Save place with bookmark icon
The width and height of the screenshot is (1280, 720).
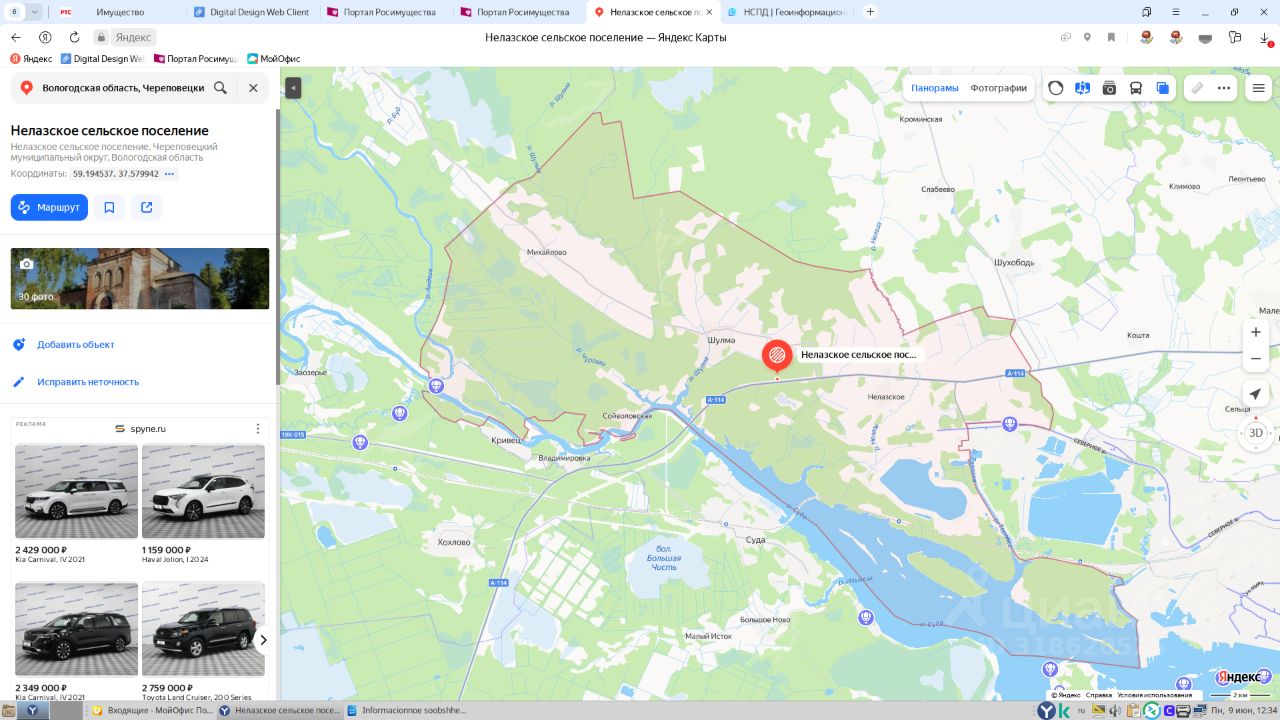coord(109,207)
